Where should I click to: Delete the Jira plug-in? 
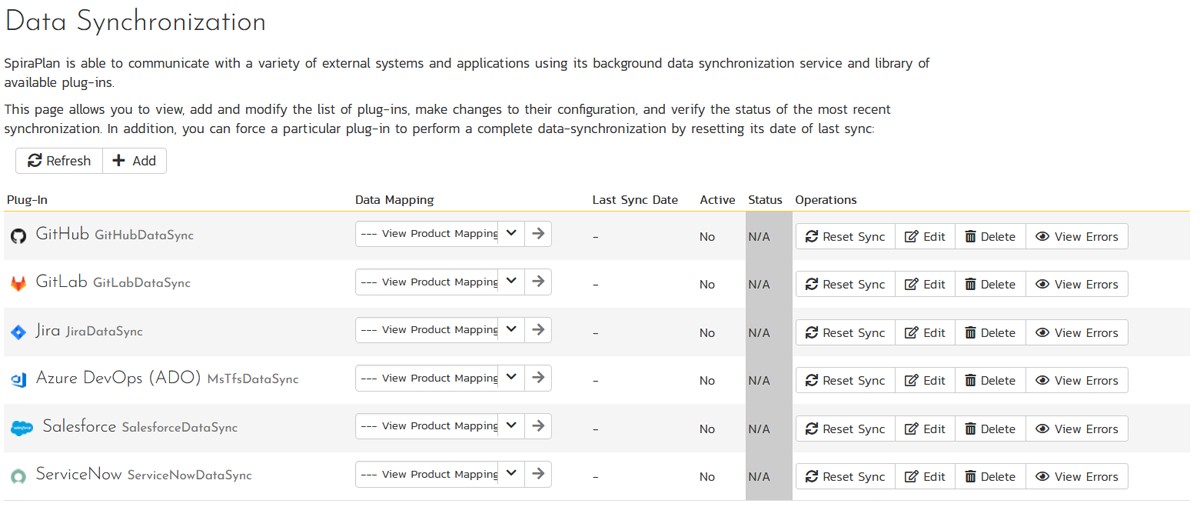point(990,333)
